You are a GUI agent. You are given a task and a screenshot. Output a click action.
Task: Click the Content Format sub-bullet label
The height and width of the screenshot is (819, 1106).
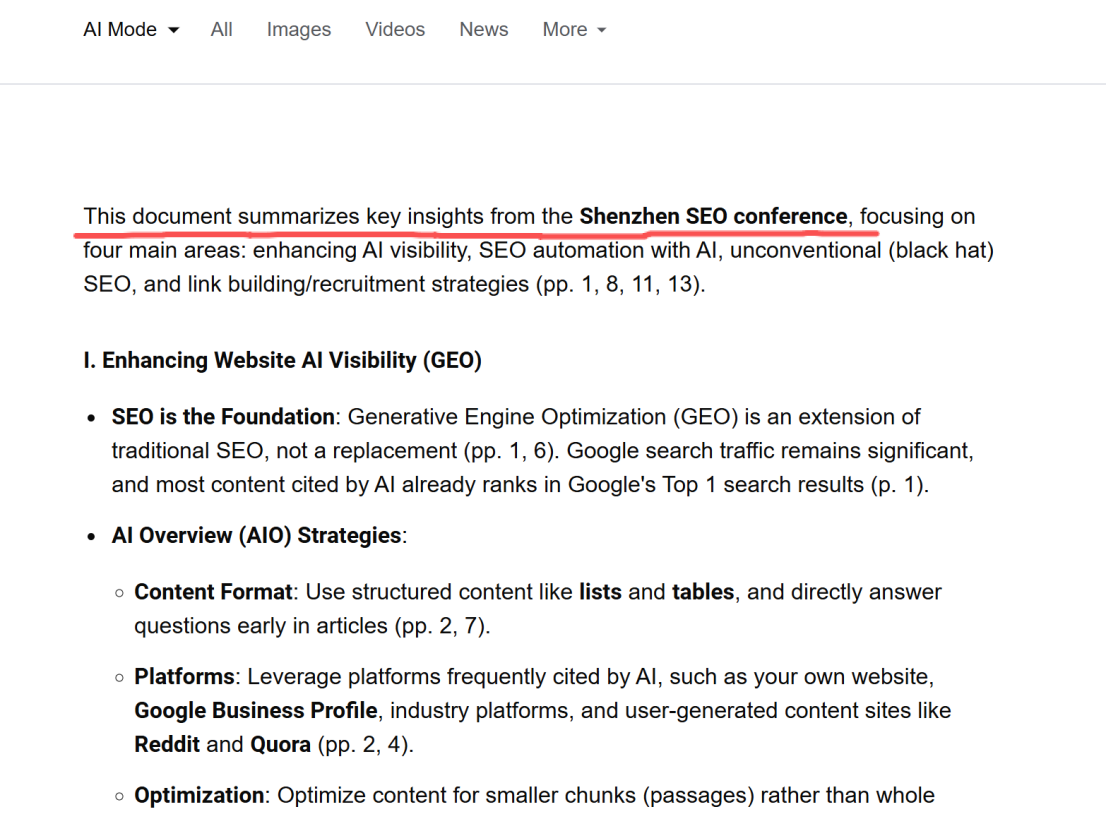(x=213, y=592)
